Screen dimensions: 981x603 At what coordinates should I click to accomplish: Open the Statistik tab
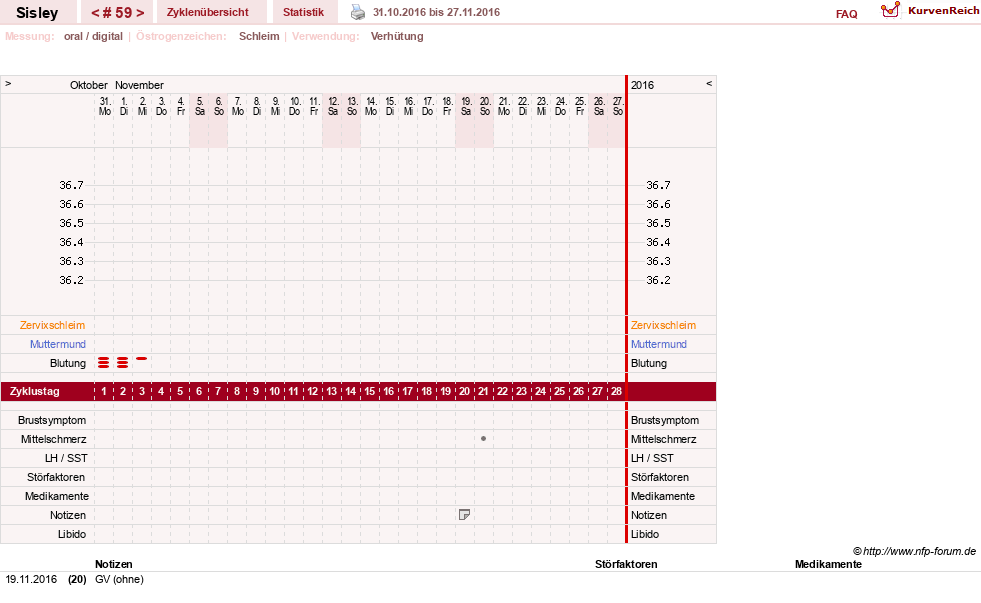pyautogui.click(x=303, y=13)
